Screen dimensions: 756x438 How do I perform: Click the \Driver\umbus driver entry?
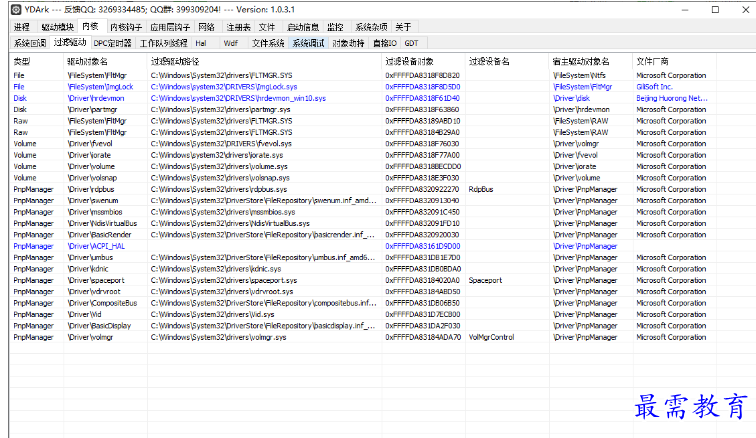point(90,258)
